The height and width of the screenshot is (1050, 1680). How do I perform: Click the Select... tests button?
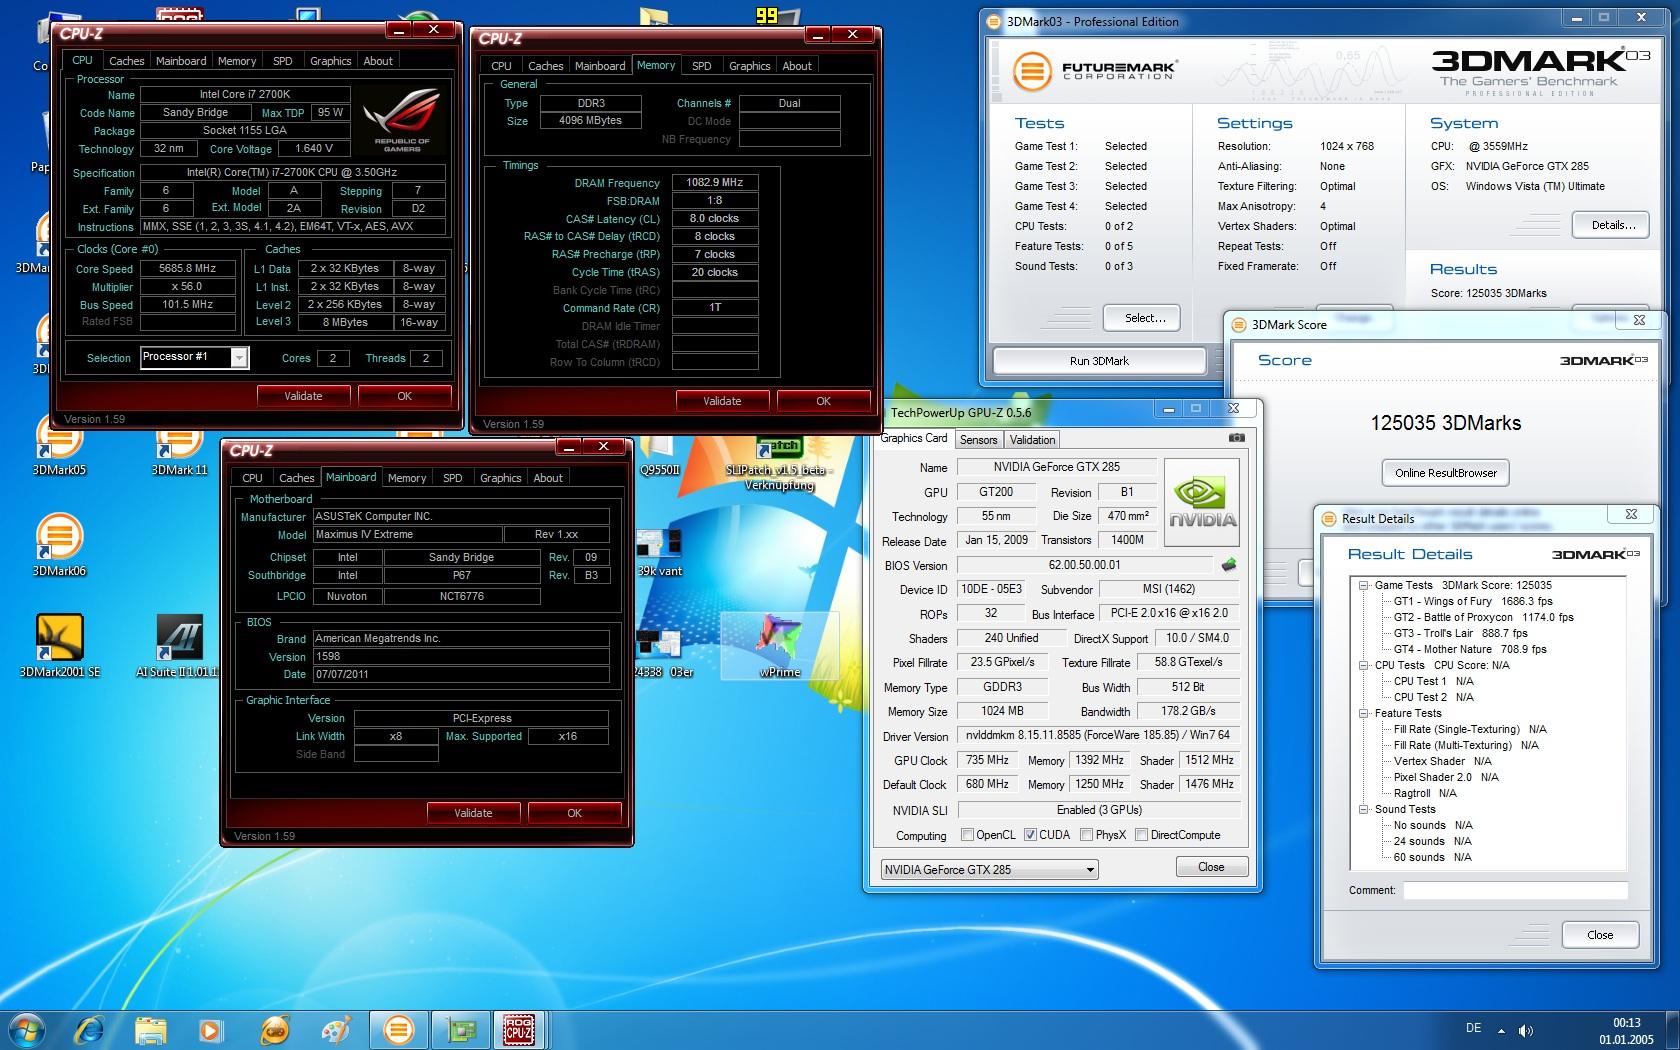(x=1144, y=318)
